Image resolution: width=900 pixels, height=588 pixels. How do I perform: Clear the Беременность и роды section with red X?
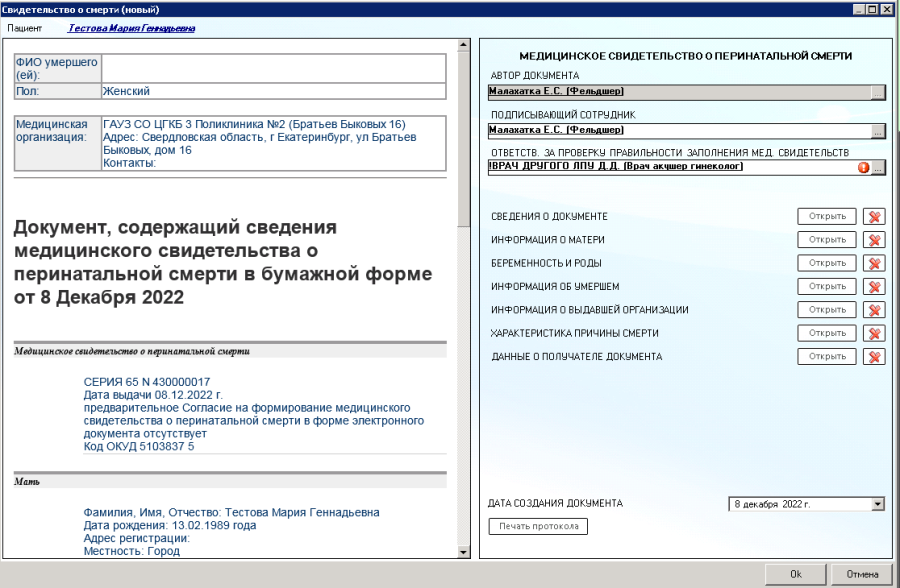point(874,264)
